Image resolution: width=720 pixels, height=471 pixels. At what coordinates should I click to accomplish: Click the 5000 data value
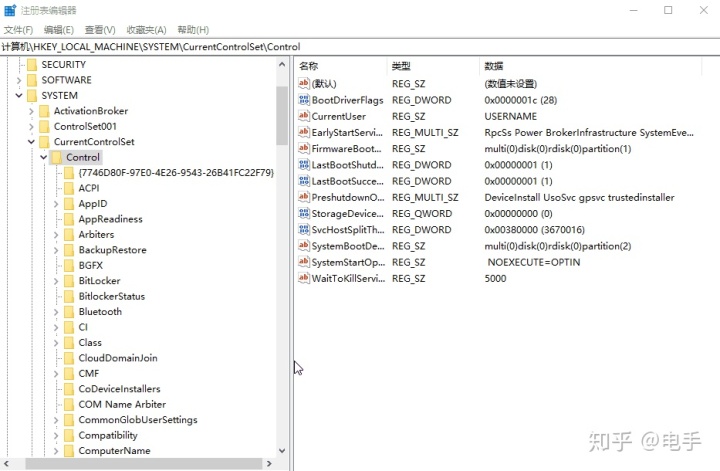(495, 278)
